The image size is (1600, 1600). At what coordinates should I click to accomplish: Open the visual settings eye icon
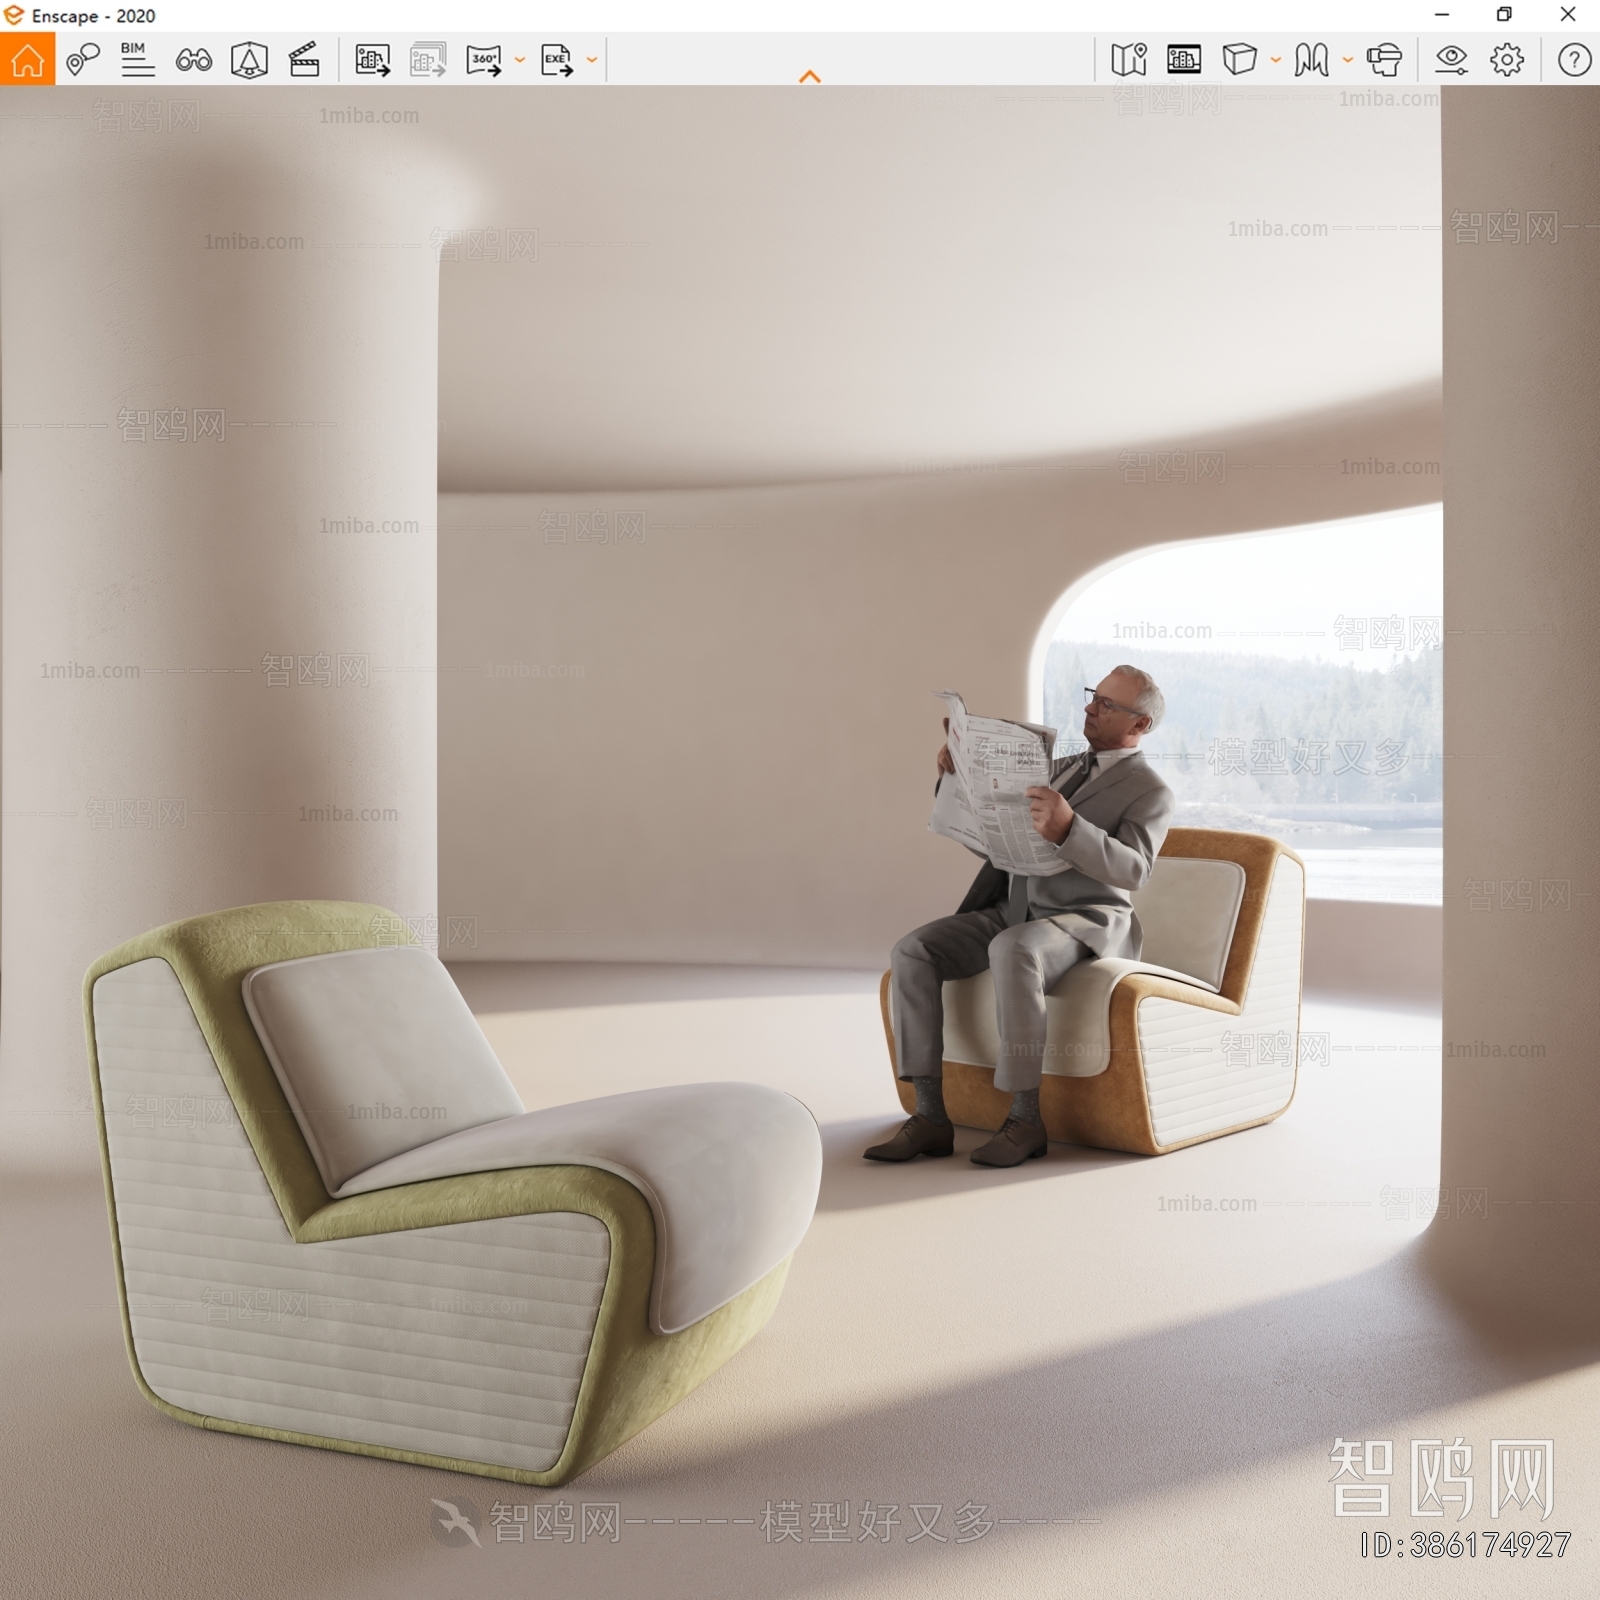click(x=1451, y=60)
